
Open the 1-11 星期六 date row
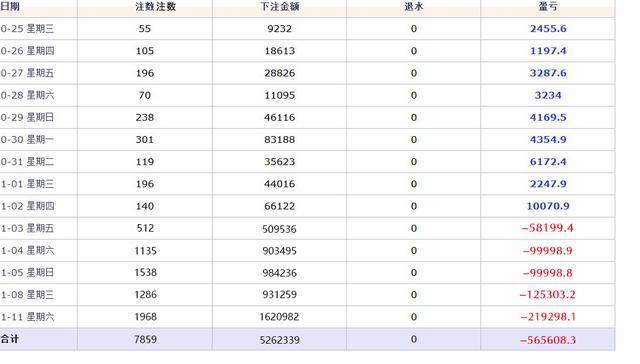coord(27,317)
